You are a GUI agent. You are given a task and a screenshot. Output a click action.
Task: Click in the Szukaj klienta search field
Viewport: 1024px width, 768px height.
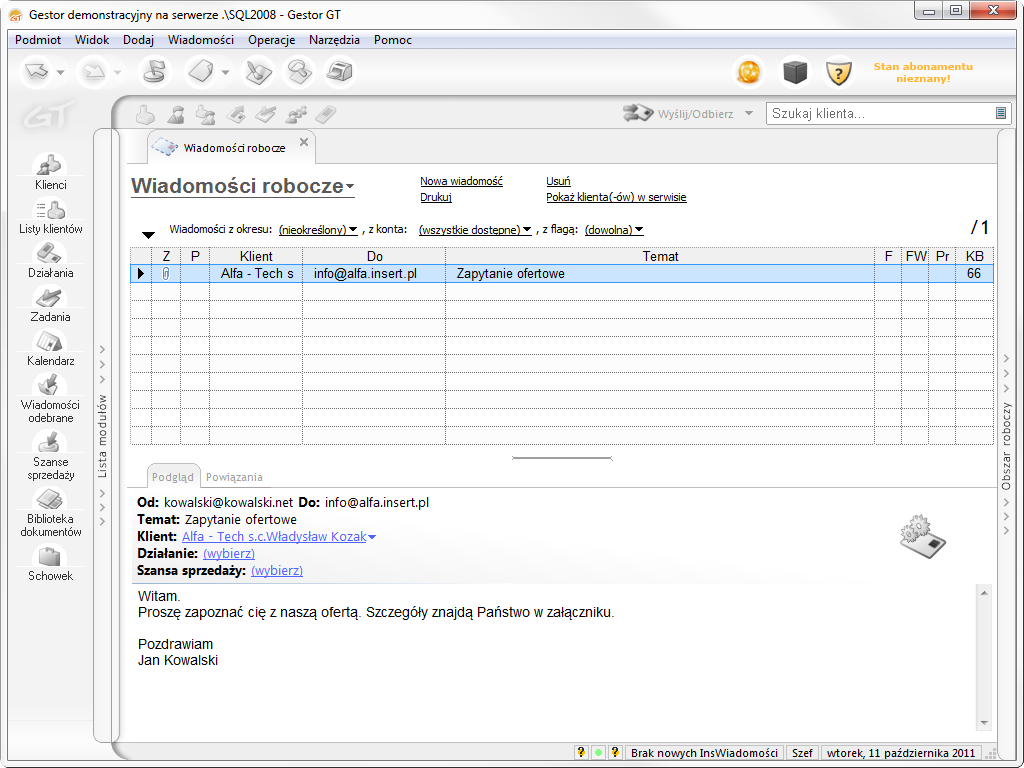(x=880, y=114)
